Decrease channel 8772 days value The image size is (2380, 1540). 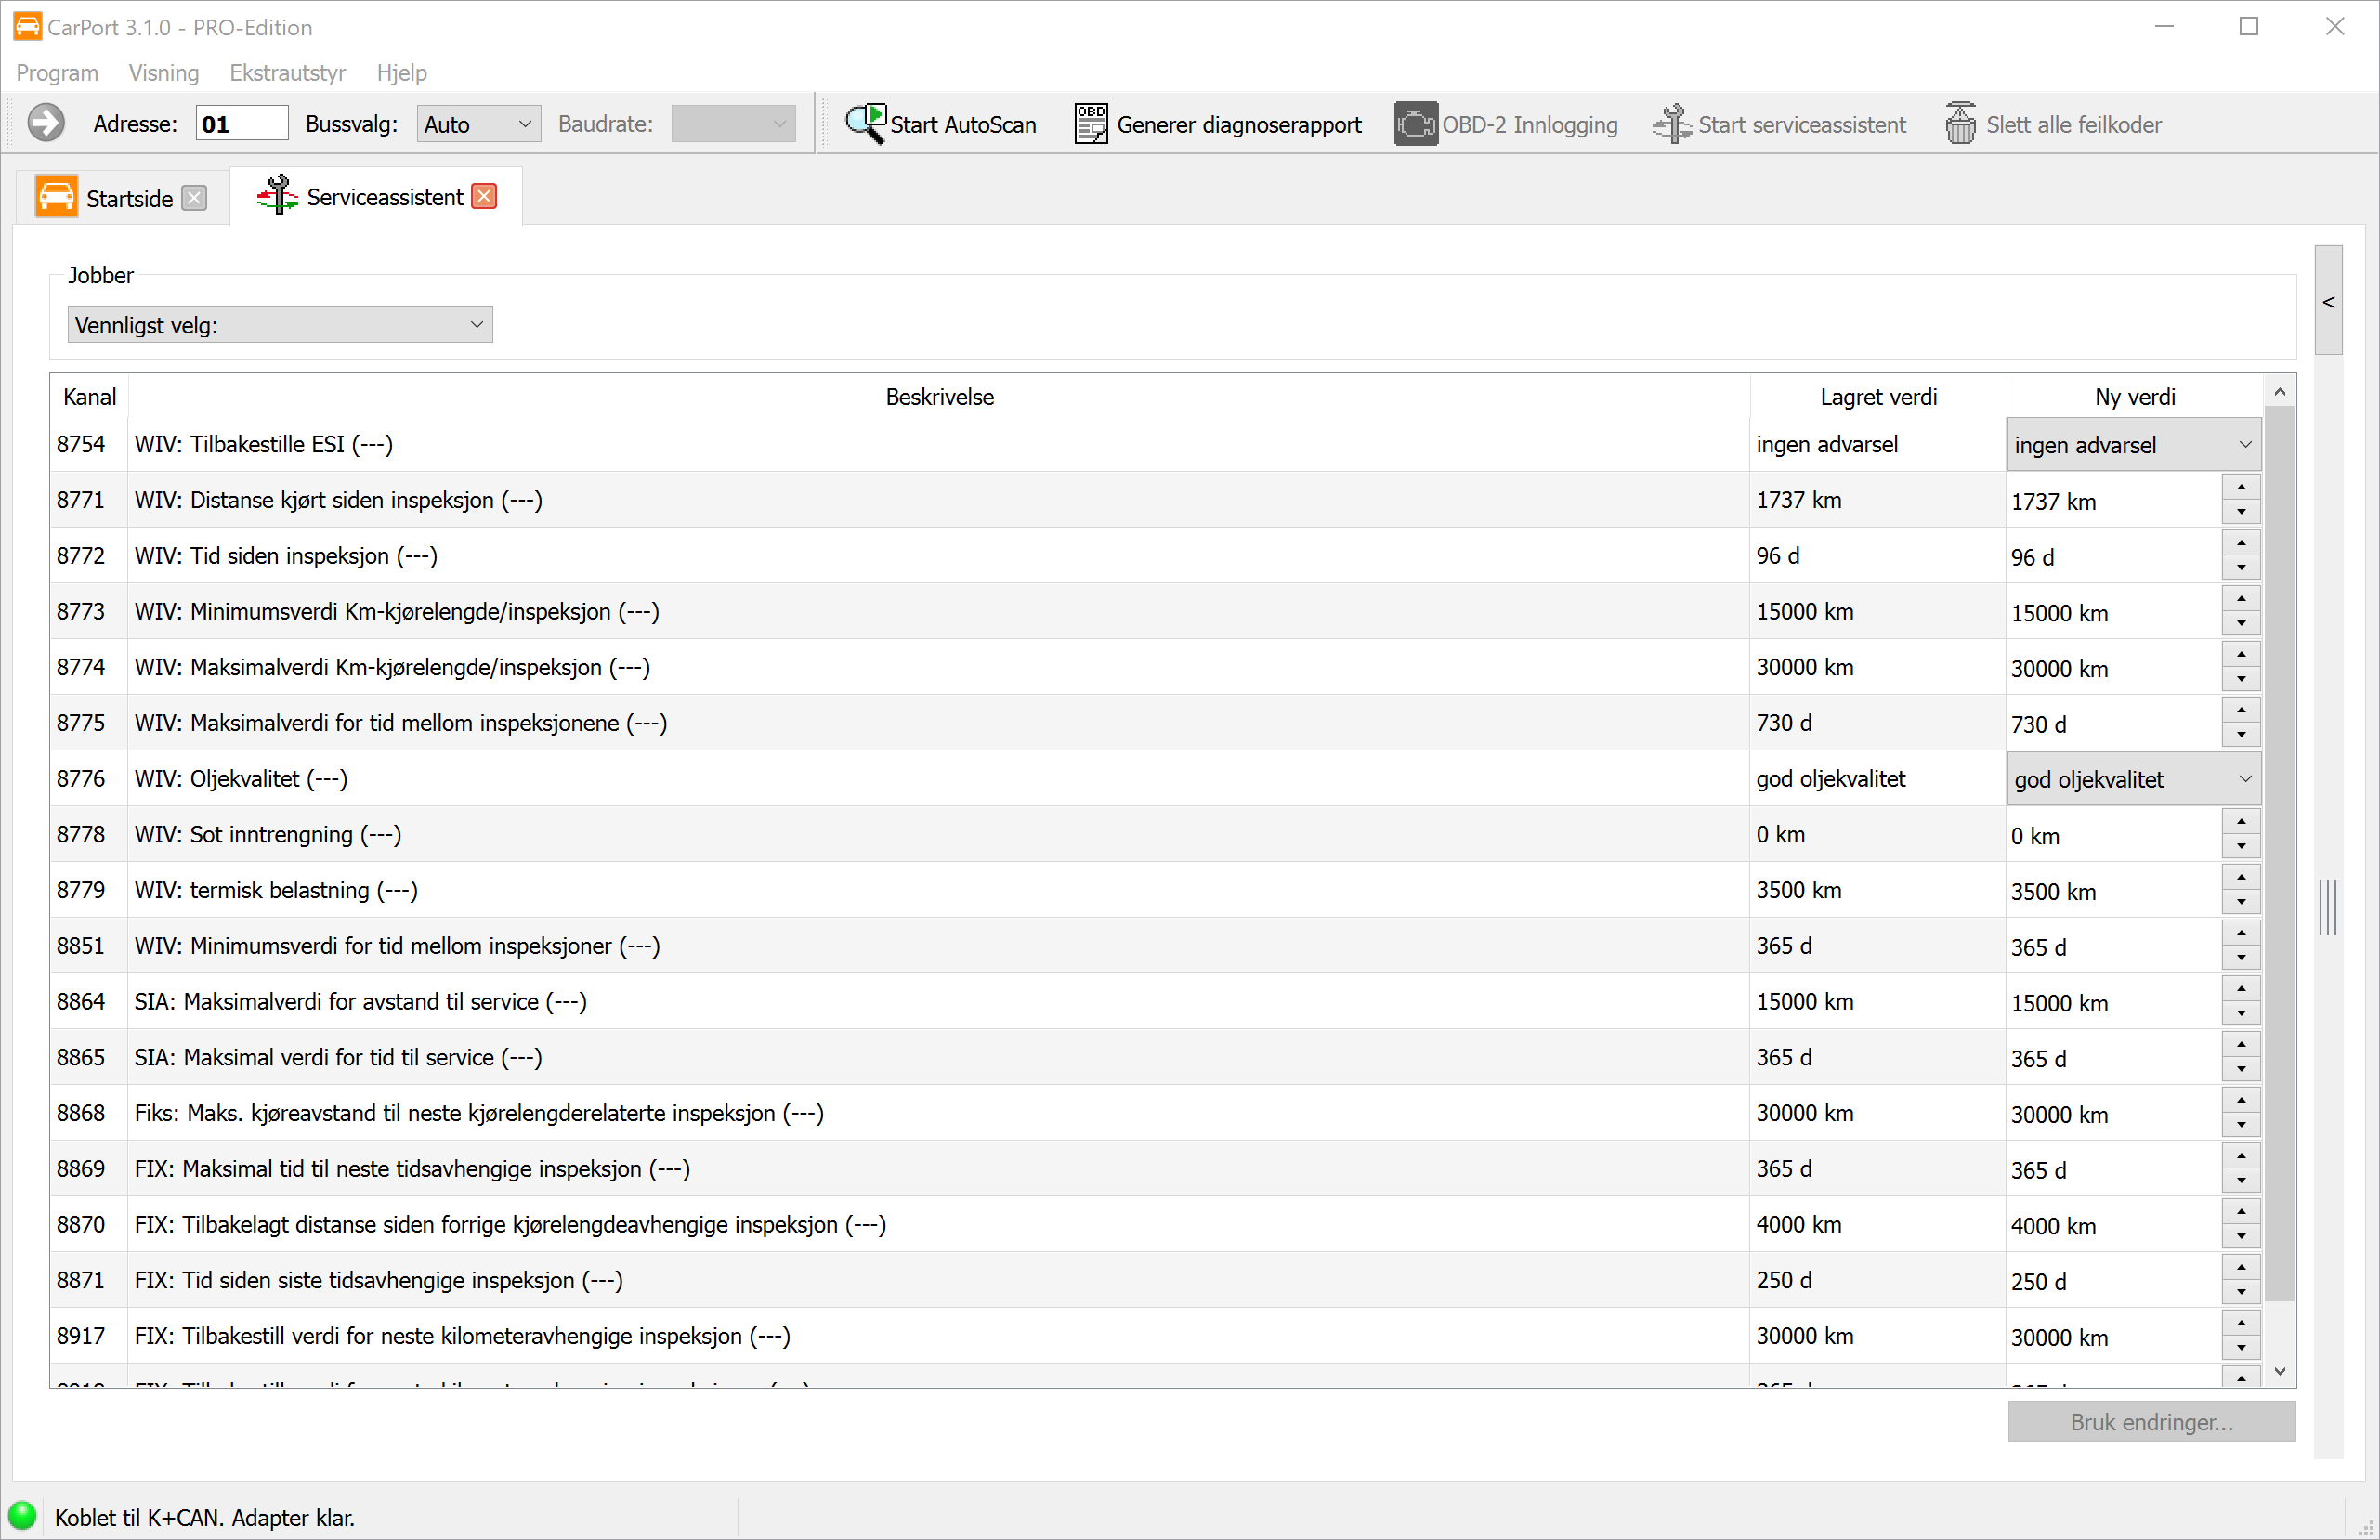click(2241, 568)
